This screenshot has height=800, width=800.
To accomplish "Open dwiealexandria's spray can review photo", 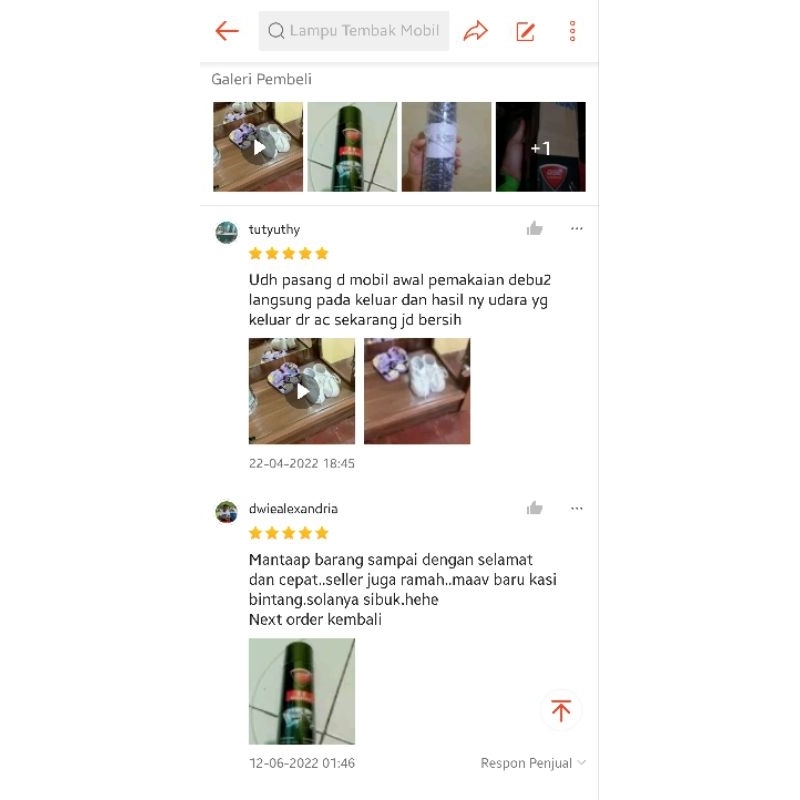I will [302, 691].
